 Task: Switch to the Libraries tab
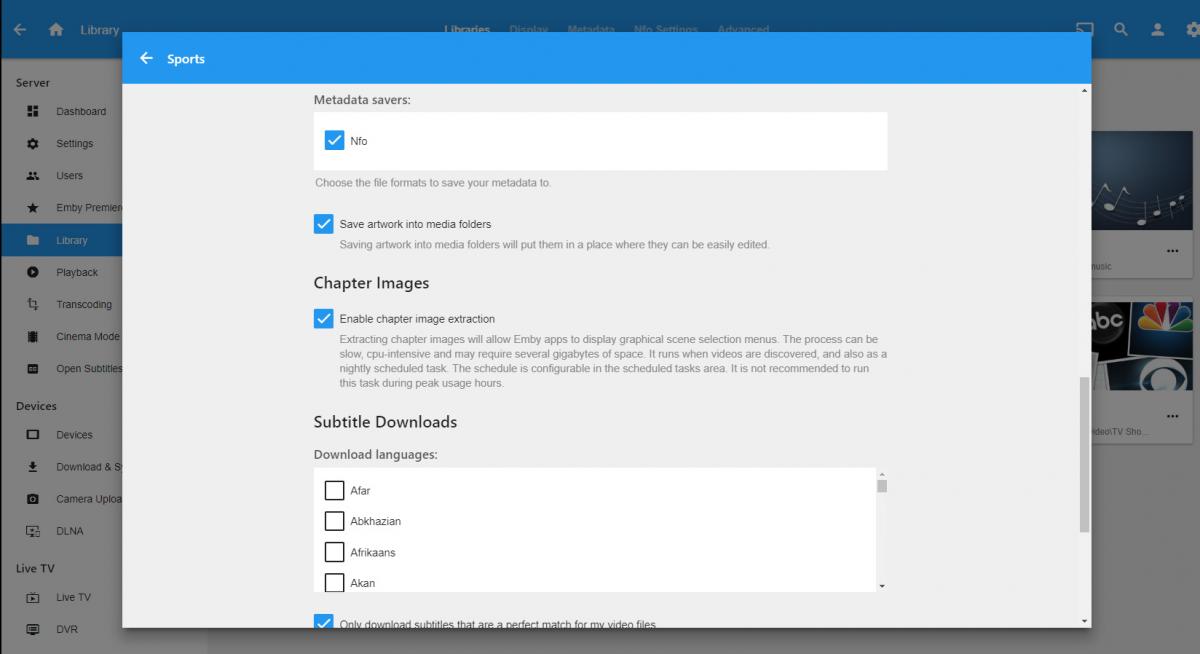tap(467, 29)
